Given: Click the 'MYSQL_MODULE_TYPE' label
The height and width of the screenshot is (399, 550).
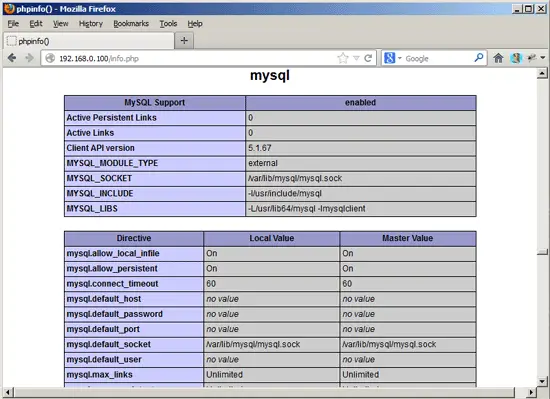Looking at the screenshot, I should coord(112,163).
